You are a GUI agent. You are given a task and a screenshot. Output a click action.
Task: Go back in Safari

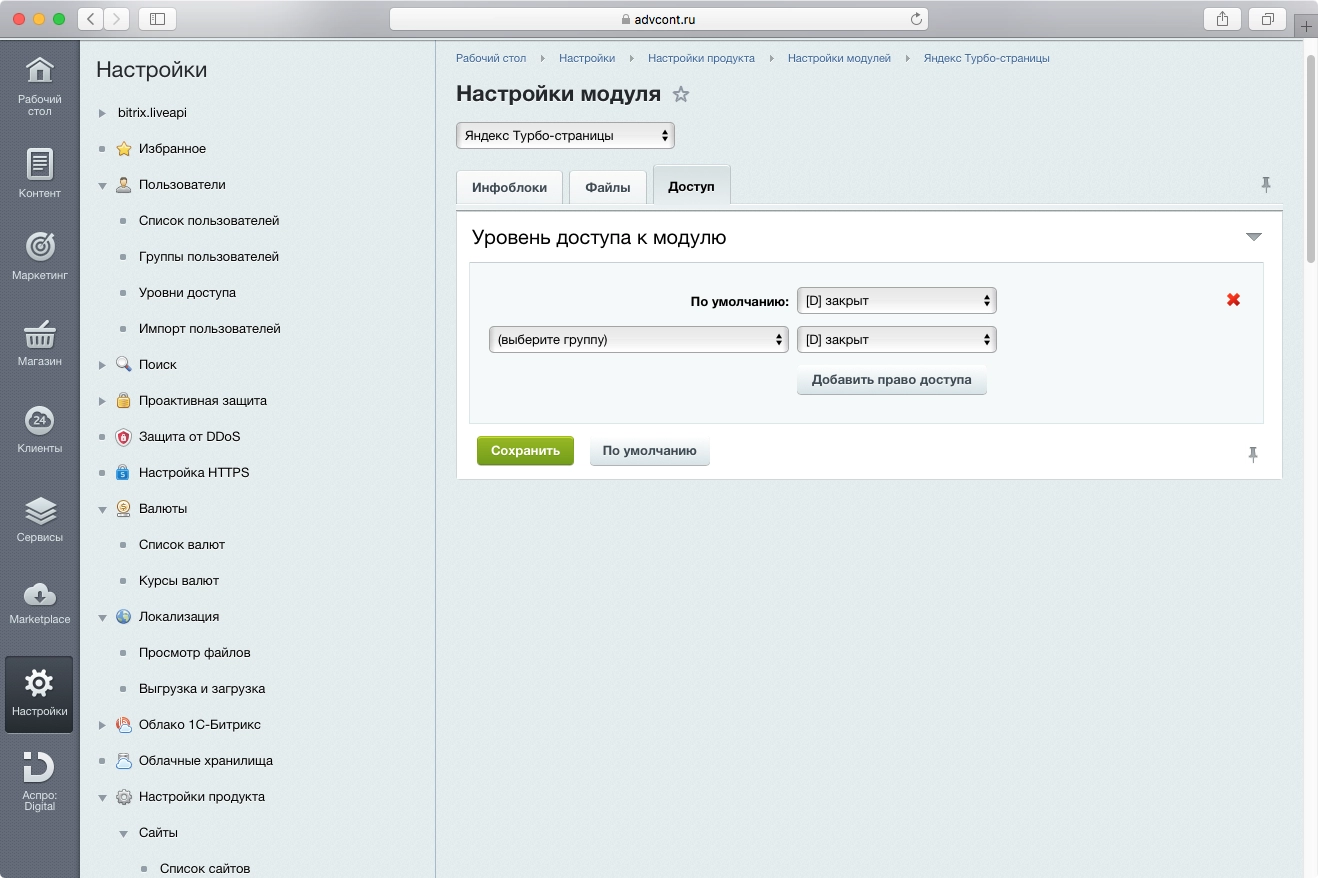pos(91,19)
